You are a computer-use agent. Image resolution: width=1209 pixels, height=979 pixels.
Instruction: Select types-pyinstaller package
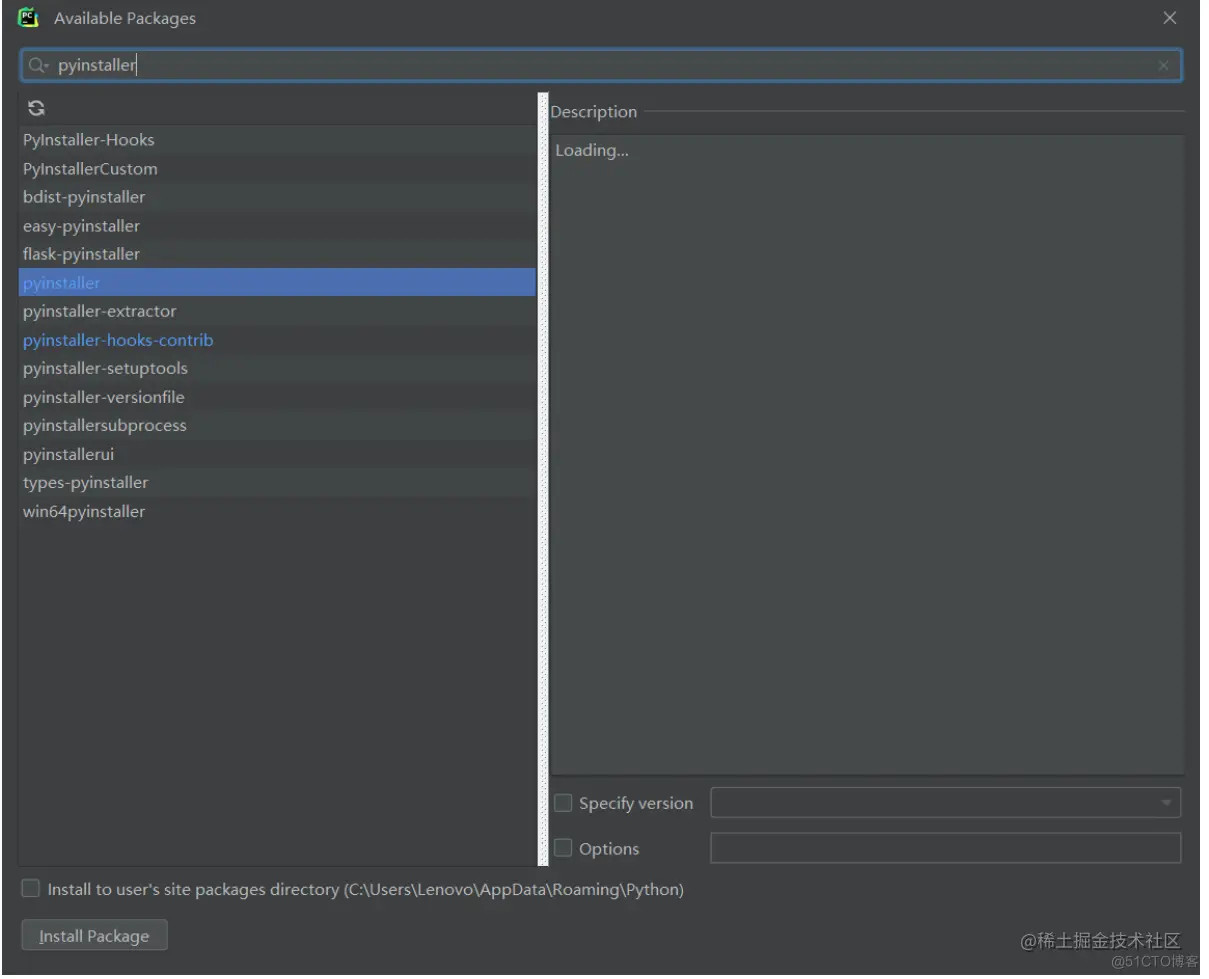277,482
